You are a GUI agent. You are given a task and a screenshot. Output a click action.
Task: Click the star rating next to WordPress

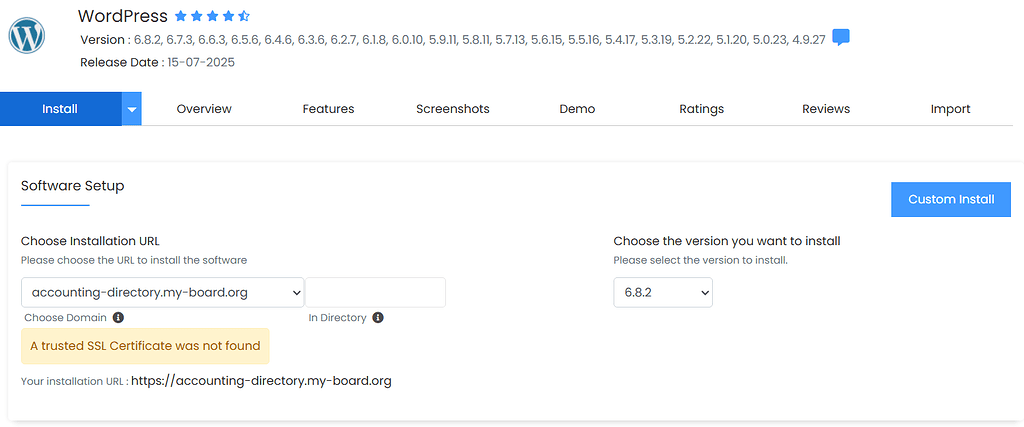(212, 16)
